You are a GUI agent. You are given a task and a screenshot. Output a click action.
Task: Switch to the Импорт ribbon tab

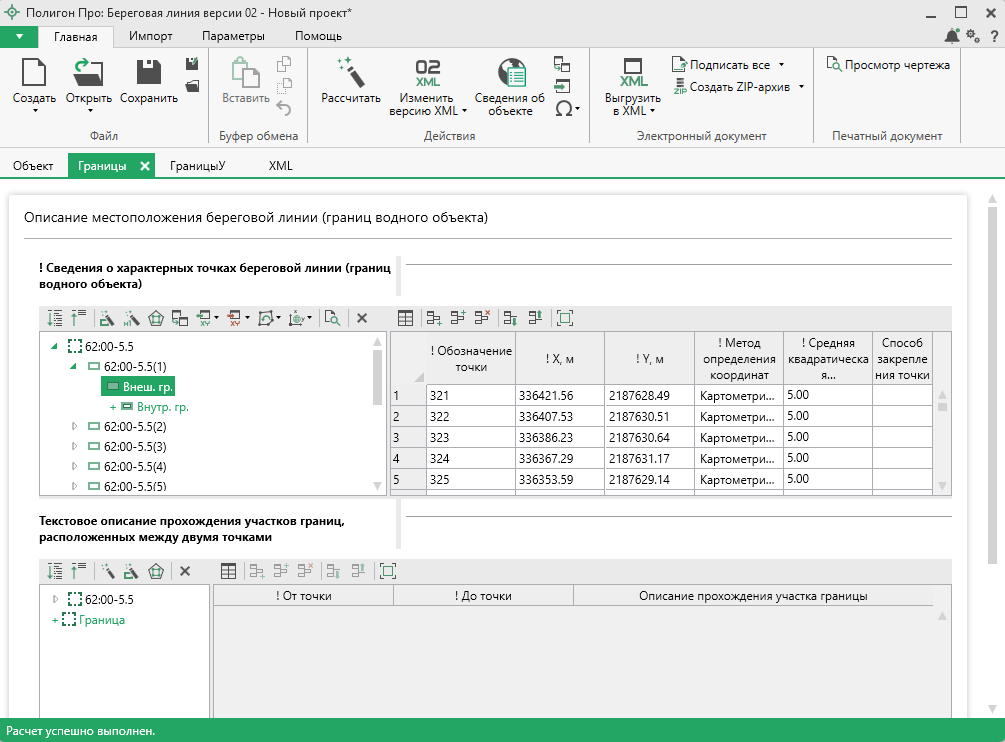point(151,36)
